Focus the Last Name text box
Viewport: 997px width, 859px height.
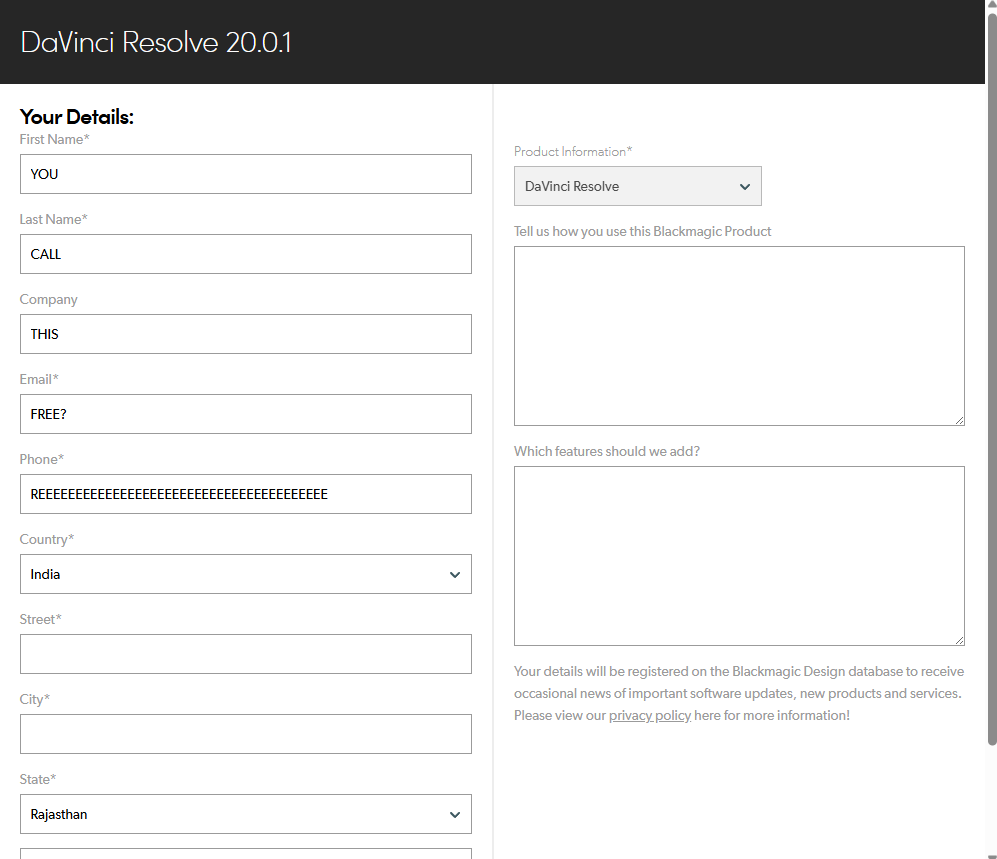pyautogui.click(x=245, y=254)
